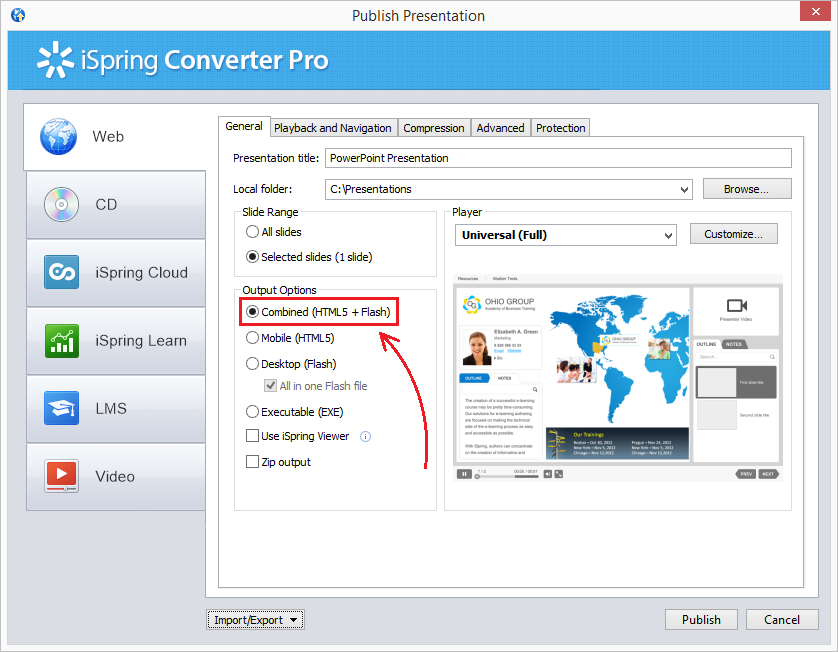
Task: Choose the Video play icon
Action: pyautogui.click(x=61, y=476)
